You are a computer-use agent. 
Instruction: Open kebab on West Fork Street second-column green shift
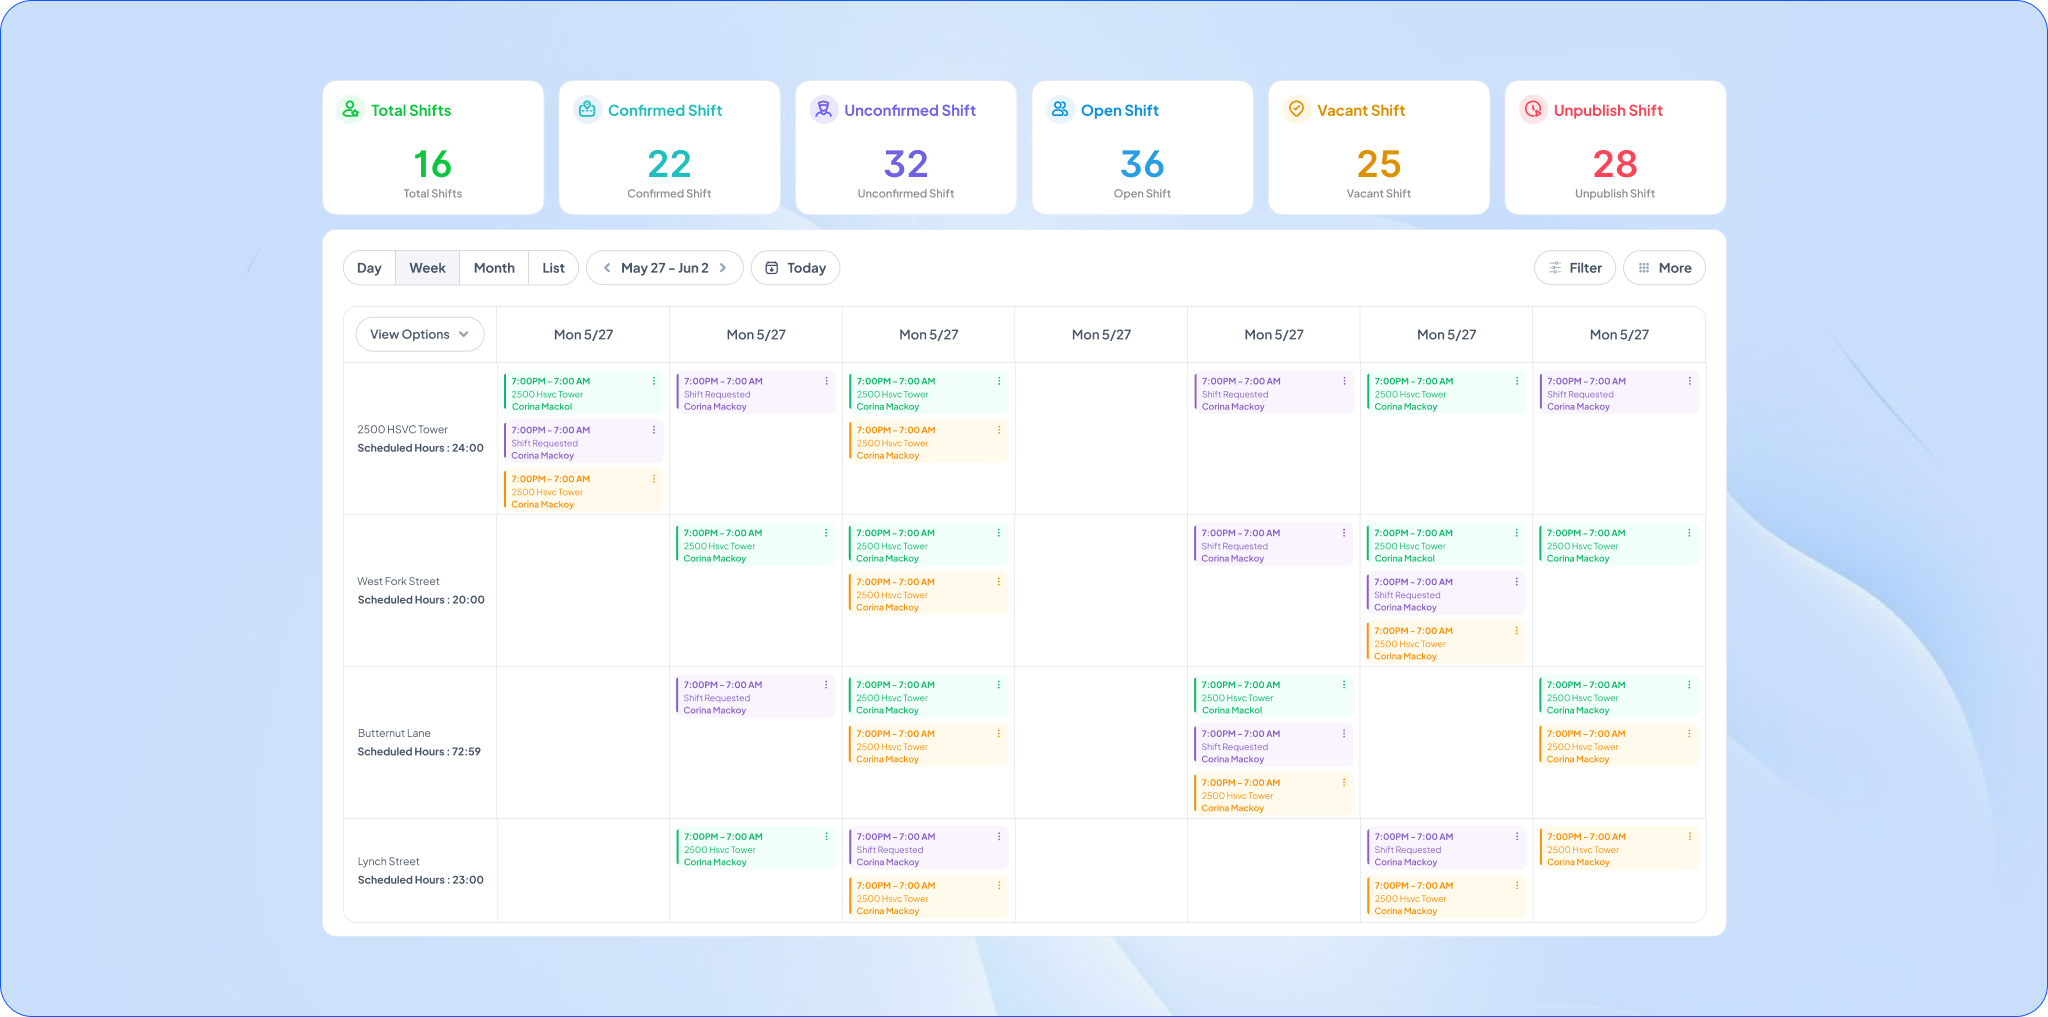pyautogui.click(x=826, y=533)
